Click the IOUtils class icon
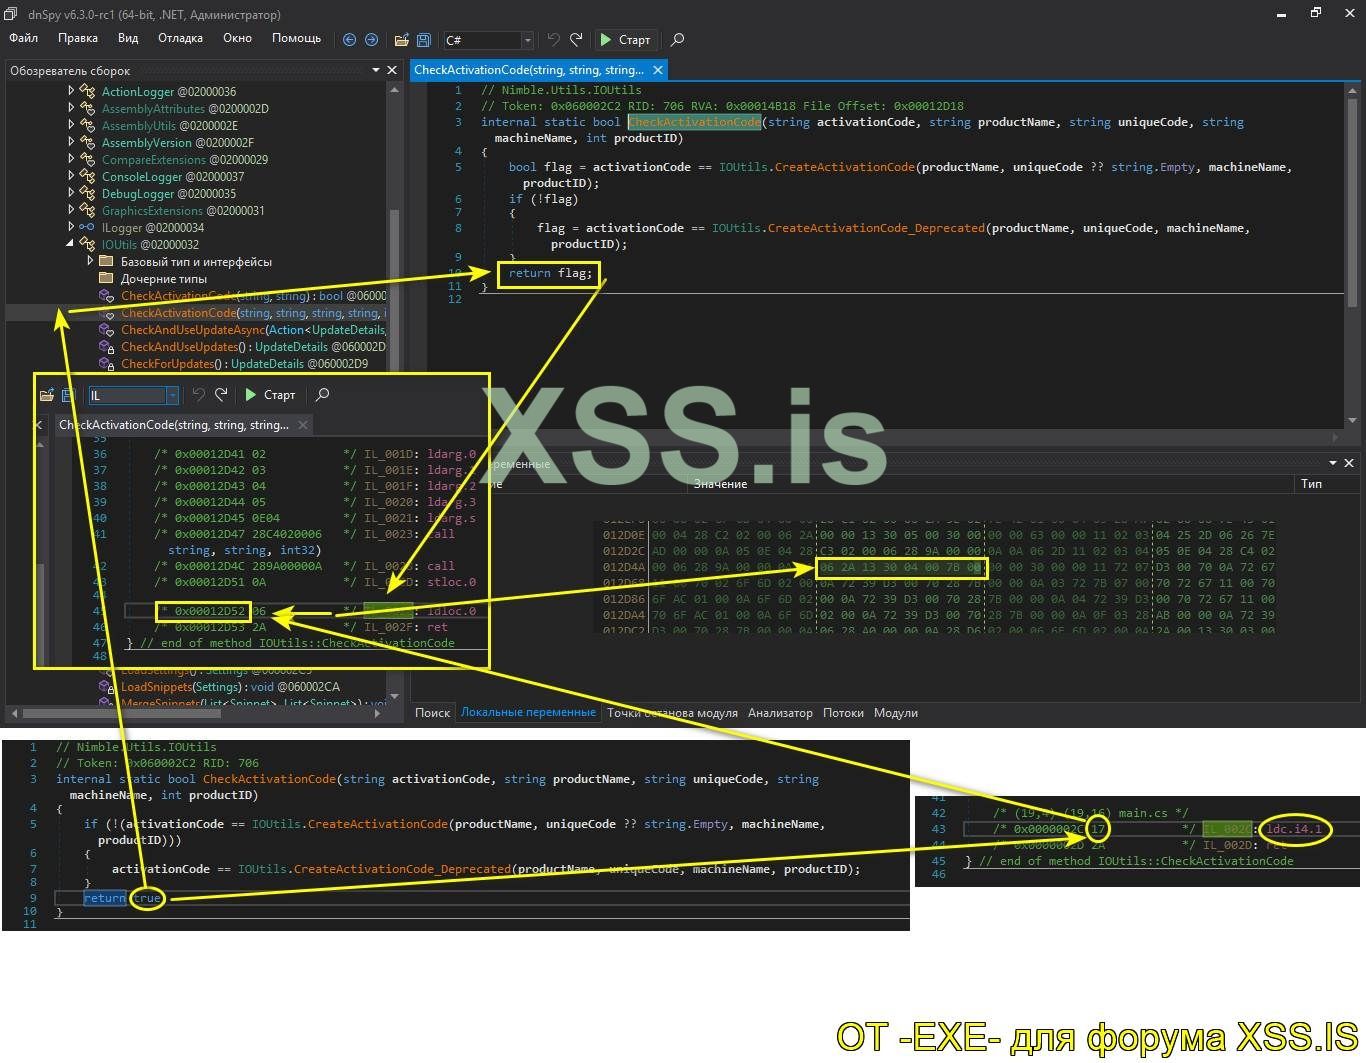1366x1063 pixels. point(88,244)
